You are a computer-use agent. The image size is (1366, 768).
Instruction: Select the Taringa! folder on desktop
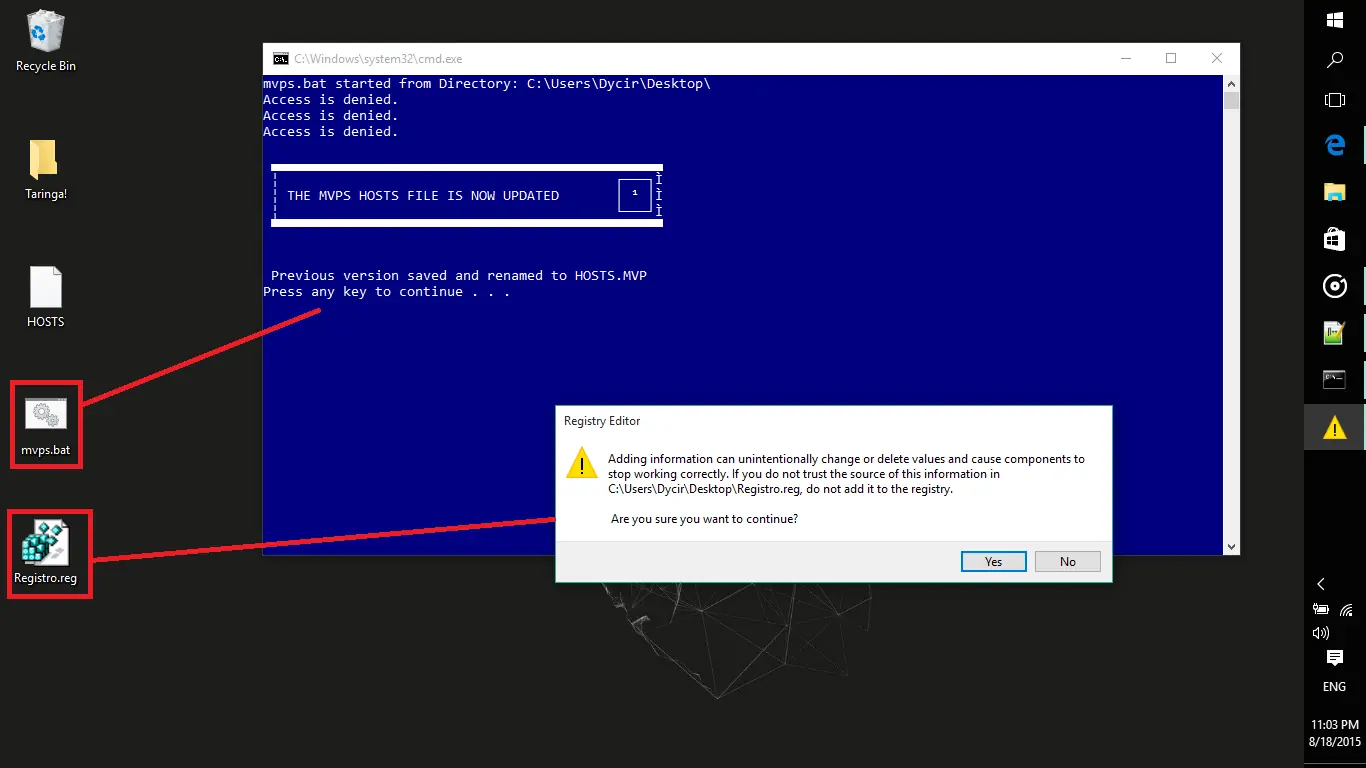46,169
